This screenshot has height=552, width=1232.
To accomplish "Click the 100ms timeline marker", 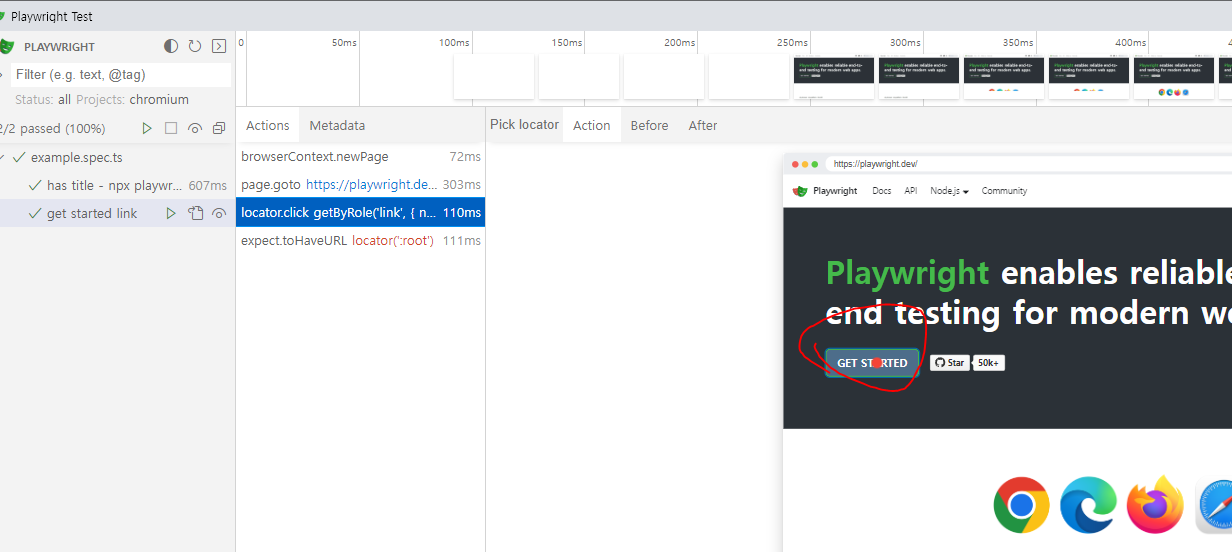I will [x=454, y=42].
